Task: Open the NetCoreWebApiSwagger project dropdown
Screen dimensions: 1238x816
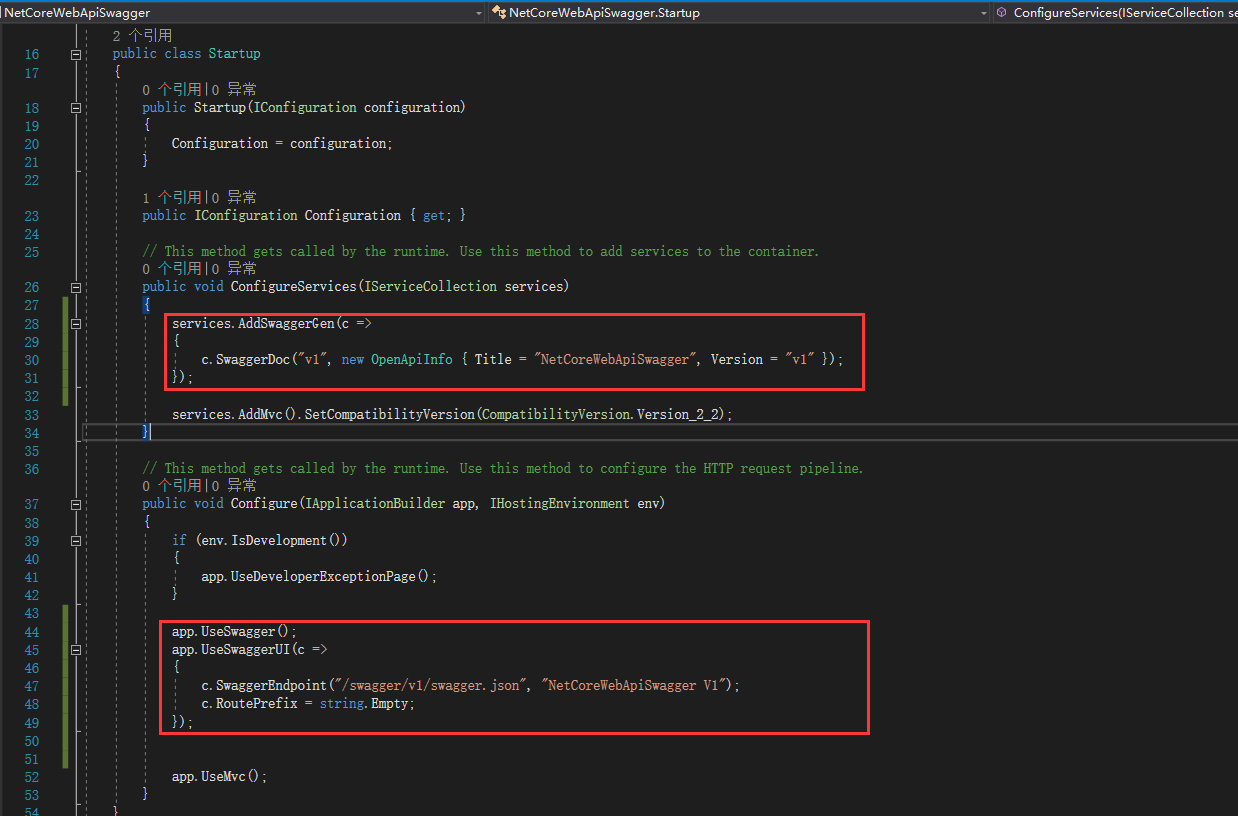Action: (x=243, y=12)
